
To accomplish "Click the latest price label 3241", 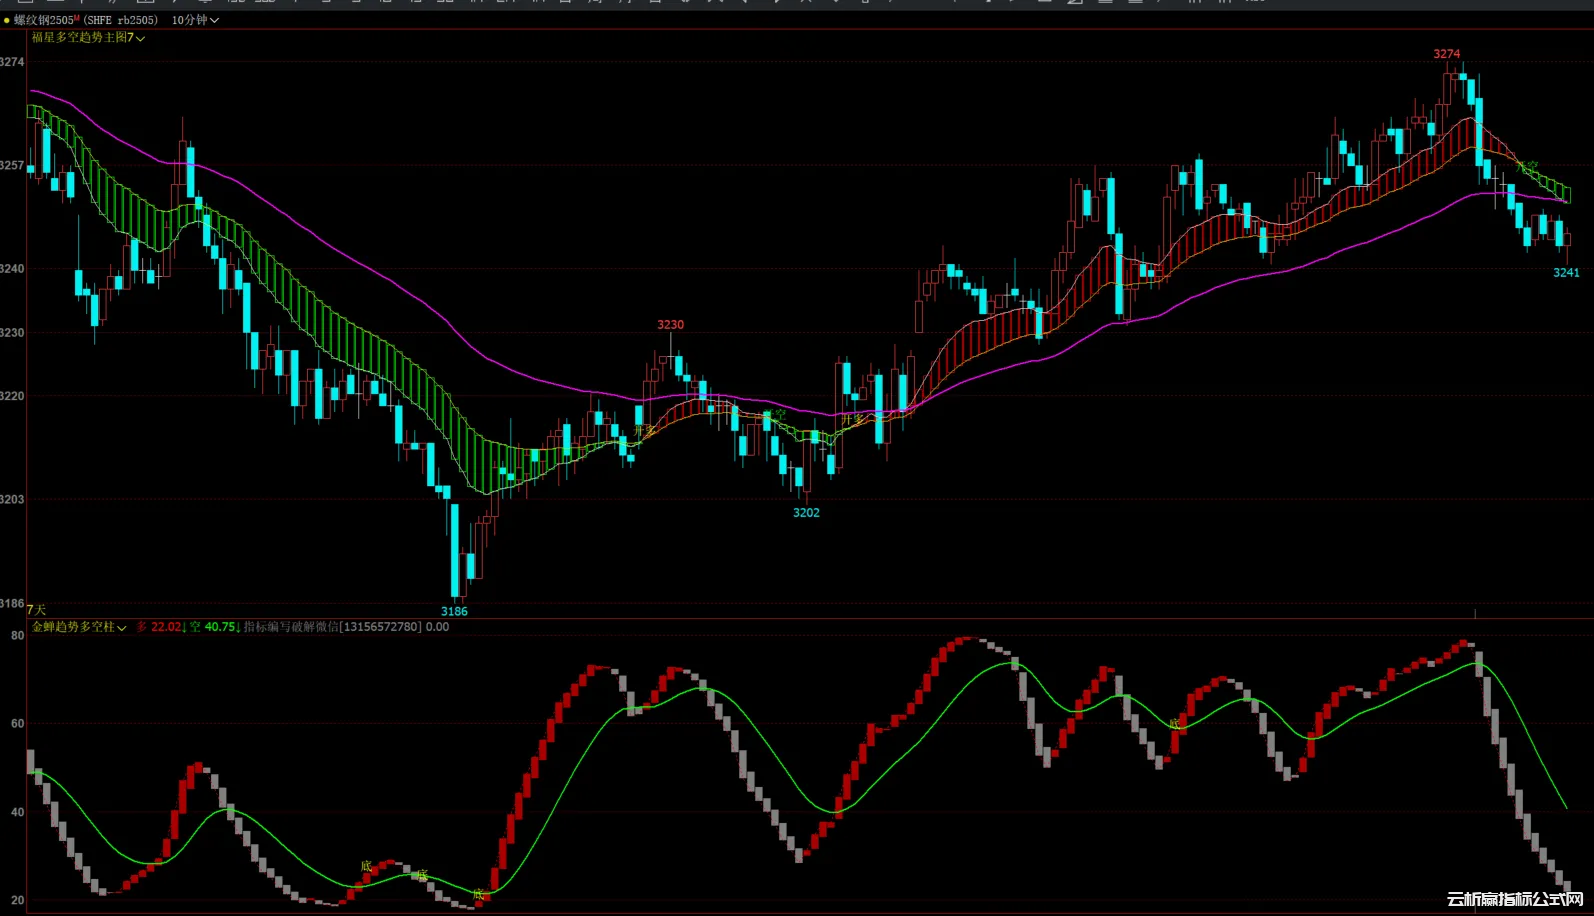I will [x=1566, y=273].
